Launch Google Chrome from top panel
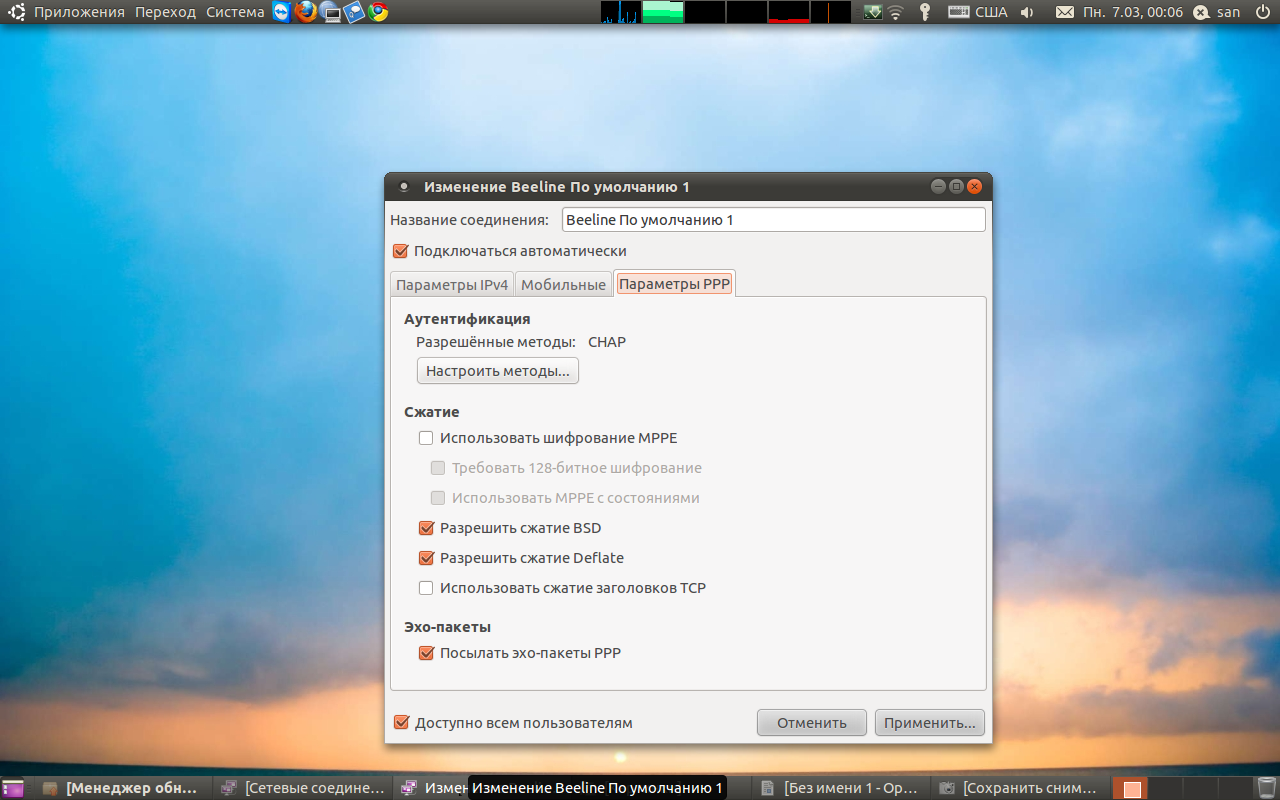This screenshot has width=1280, height=800. coord(378,12)
